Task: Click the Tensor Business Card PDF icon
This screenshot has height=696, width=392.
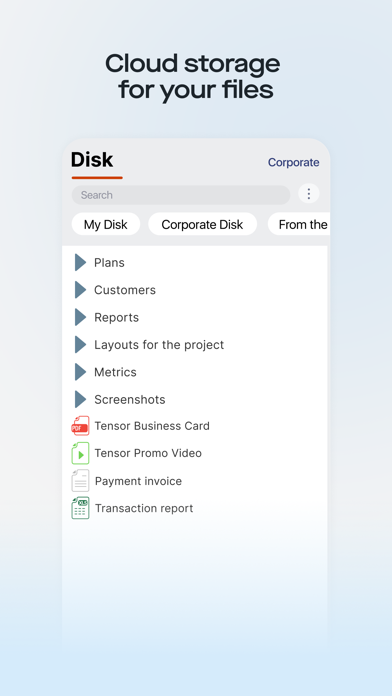Action: click(x=80, y=426)
